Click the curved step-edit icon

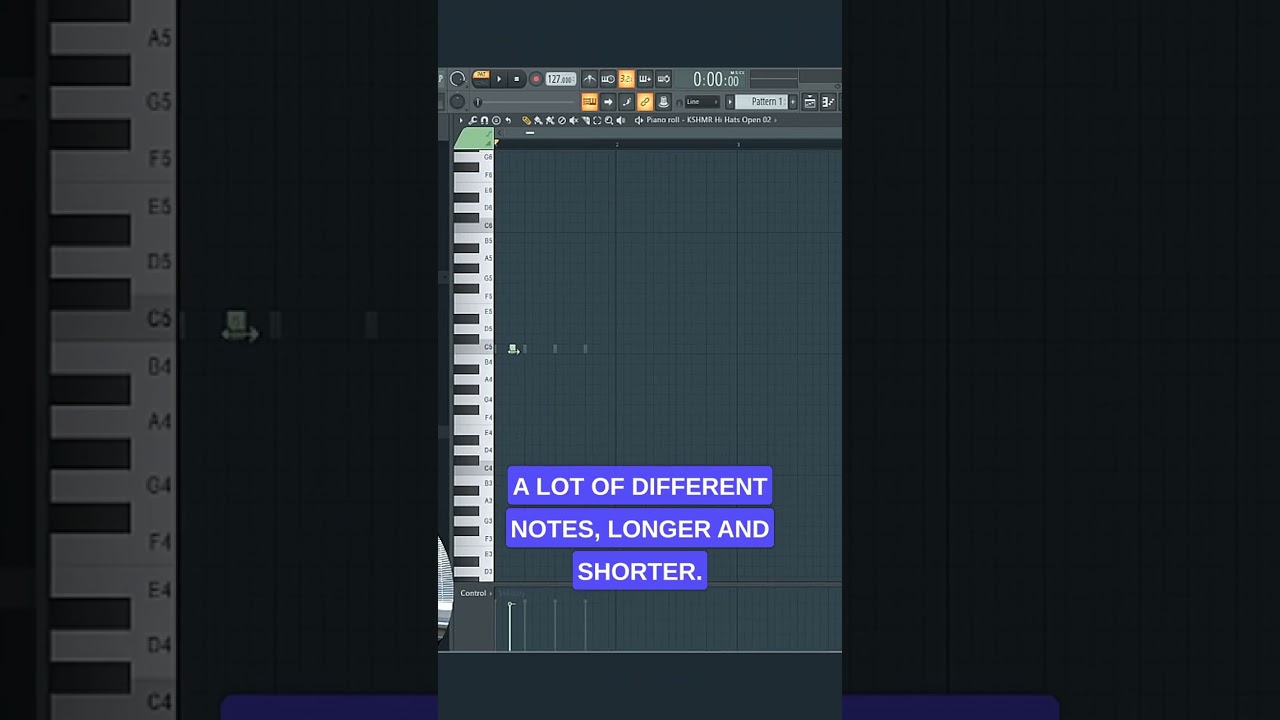[x=627, y=101]
